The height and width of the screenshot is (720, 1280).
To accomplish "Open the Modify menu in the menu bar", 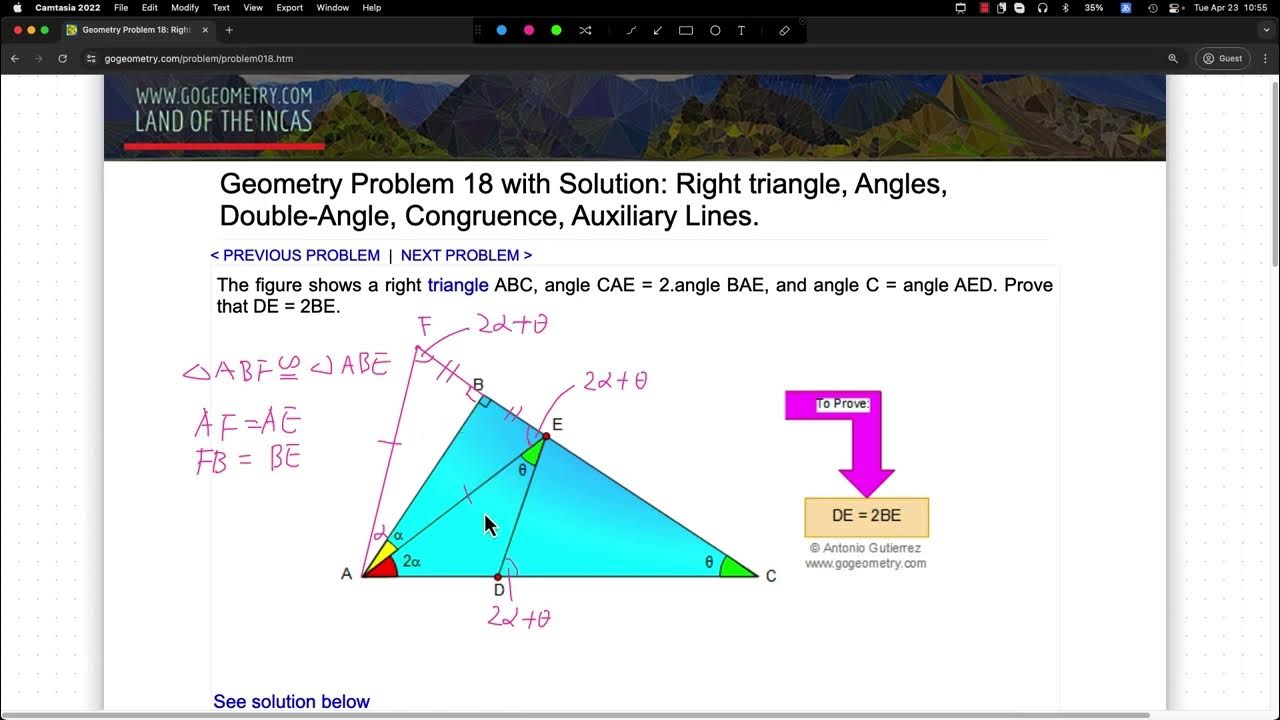I will point(185,8).
